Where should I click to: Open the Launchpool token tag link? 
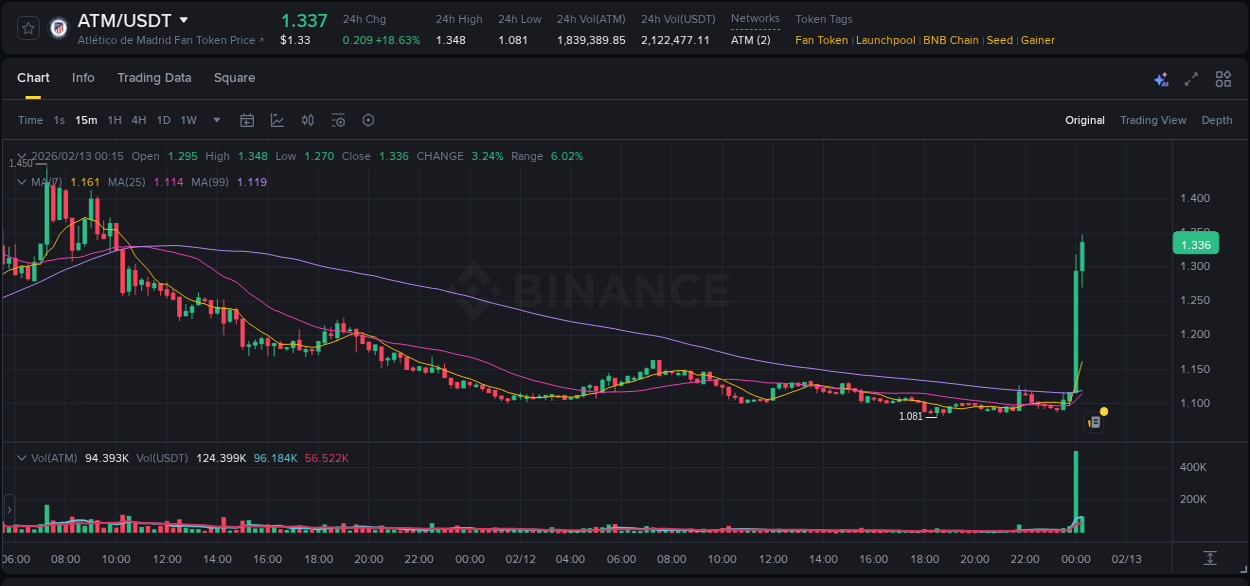tap(885, 40)
